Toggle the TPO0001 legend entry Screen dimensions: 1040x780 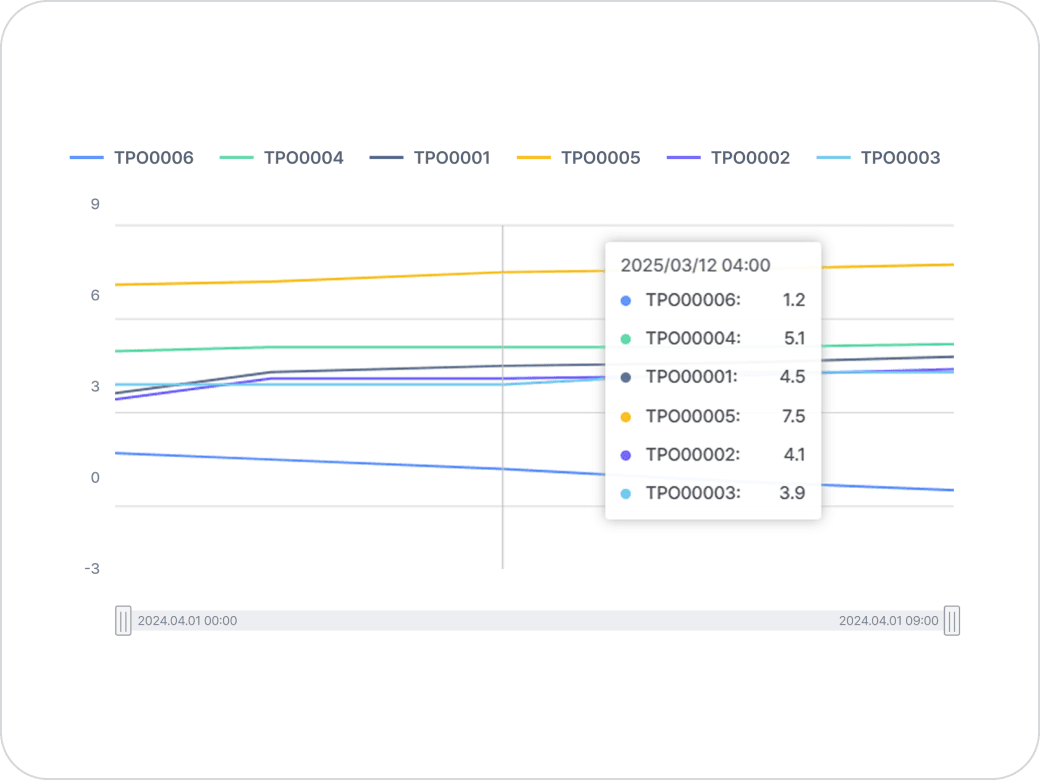click(x=430, y=158)
